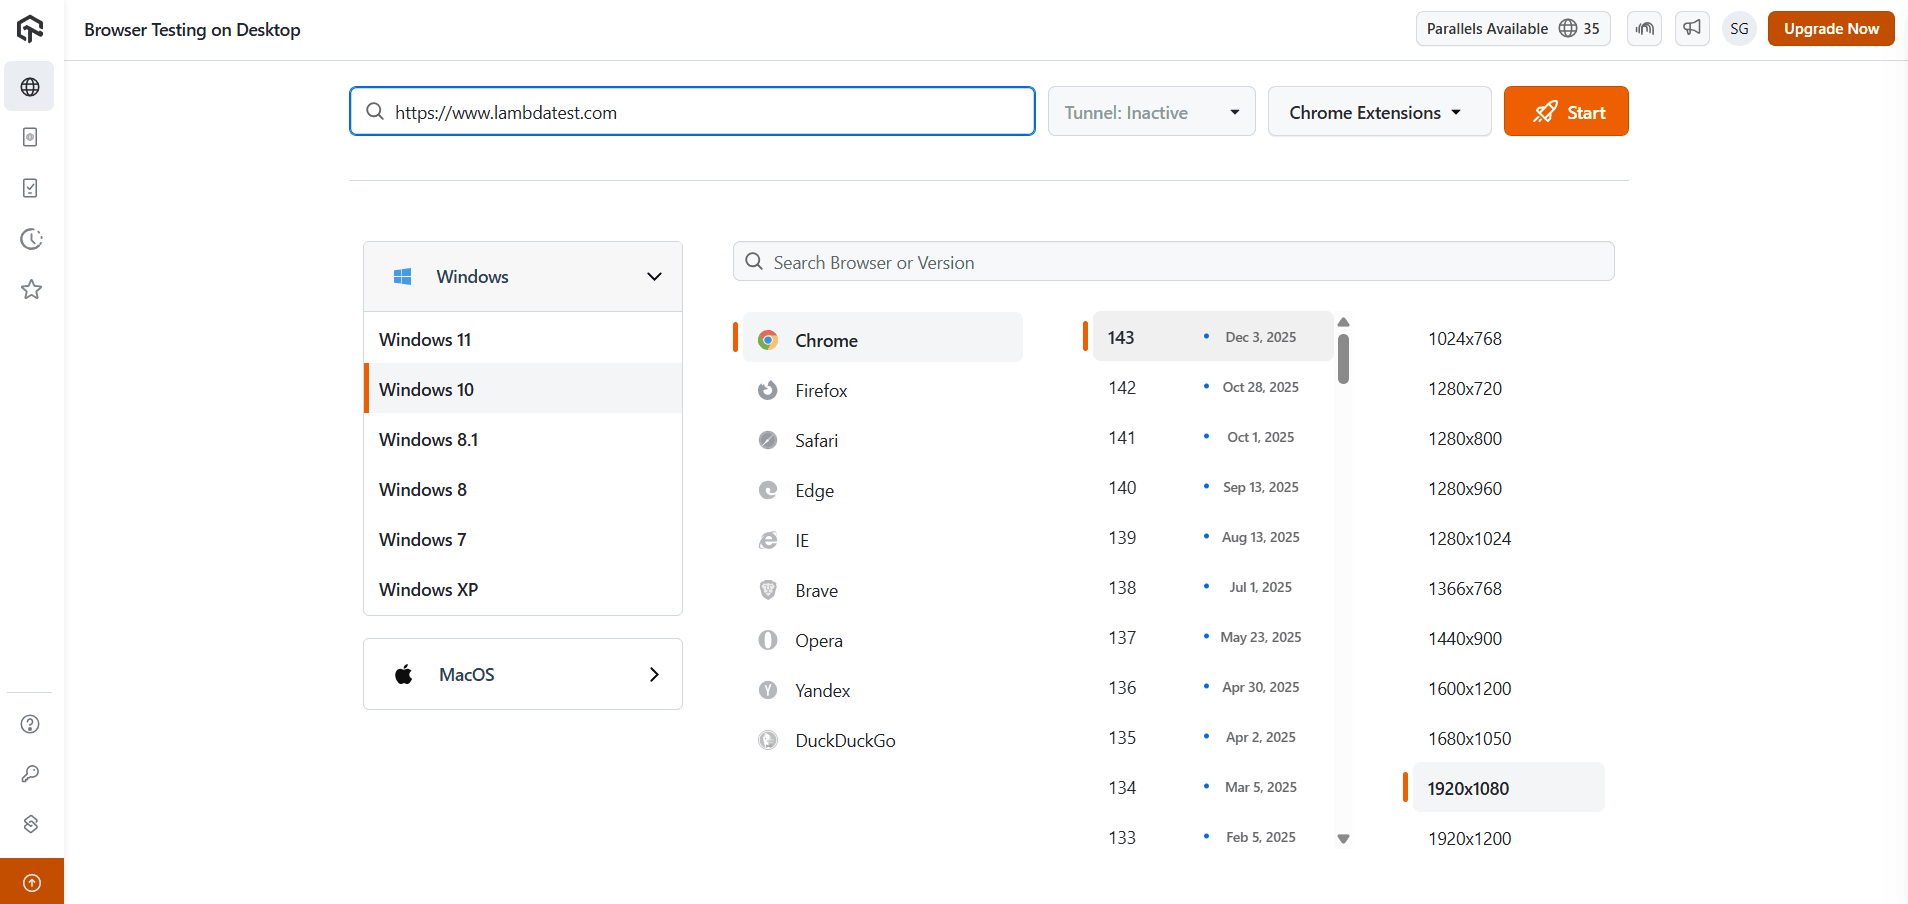
Task: Open help via the question mark icon
Action: (x=30, y=723)
